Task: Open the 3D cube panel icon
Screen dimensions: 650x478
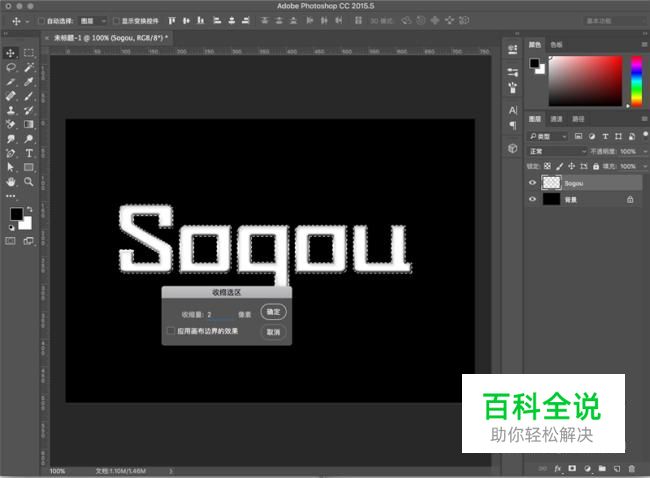Action: 513,148
